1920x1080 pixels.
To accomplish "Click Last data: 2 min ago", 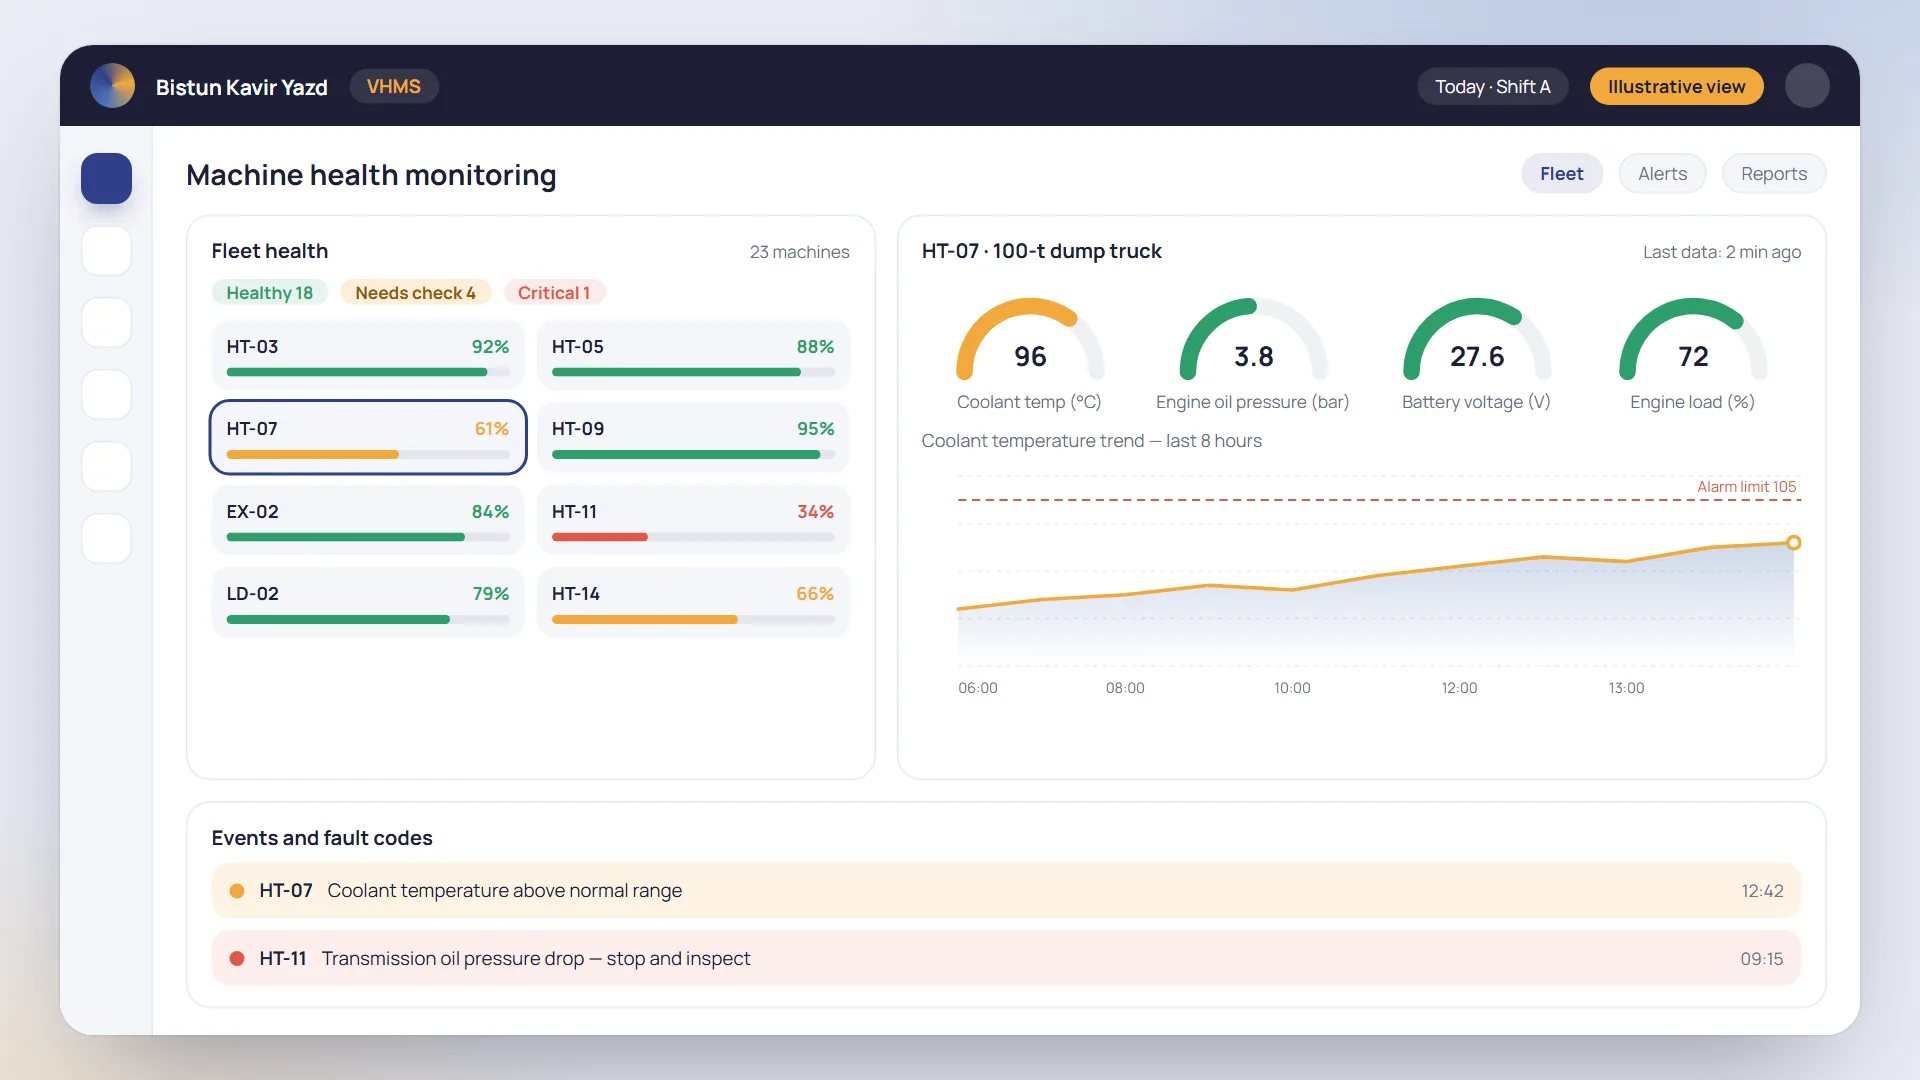I will [x=1721, y=252].
